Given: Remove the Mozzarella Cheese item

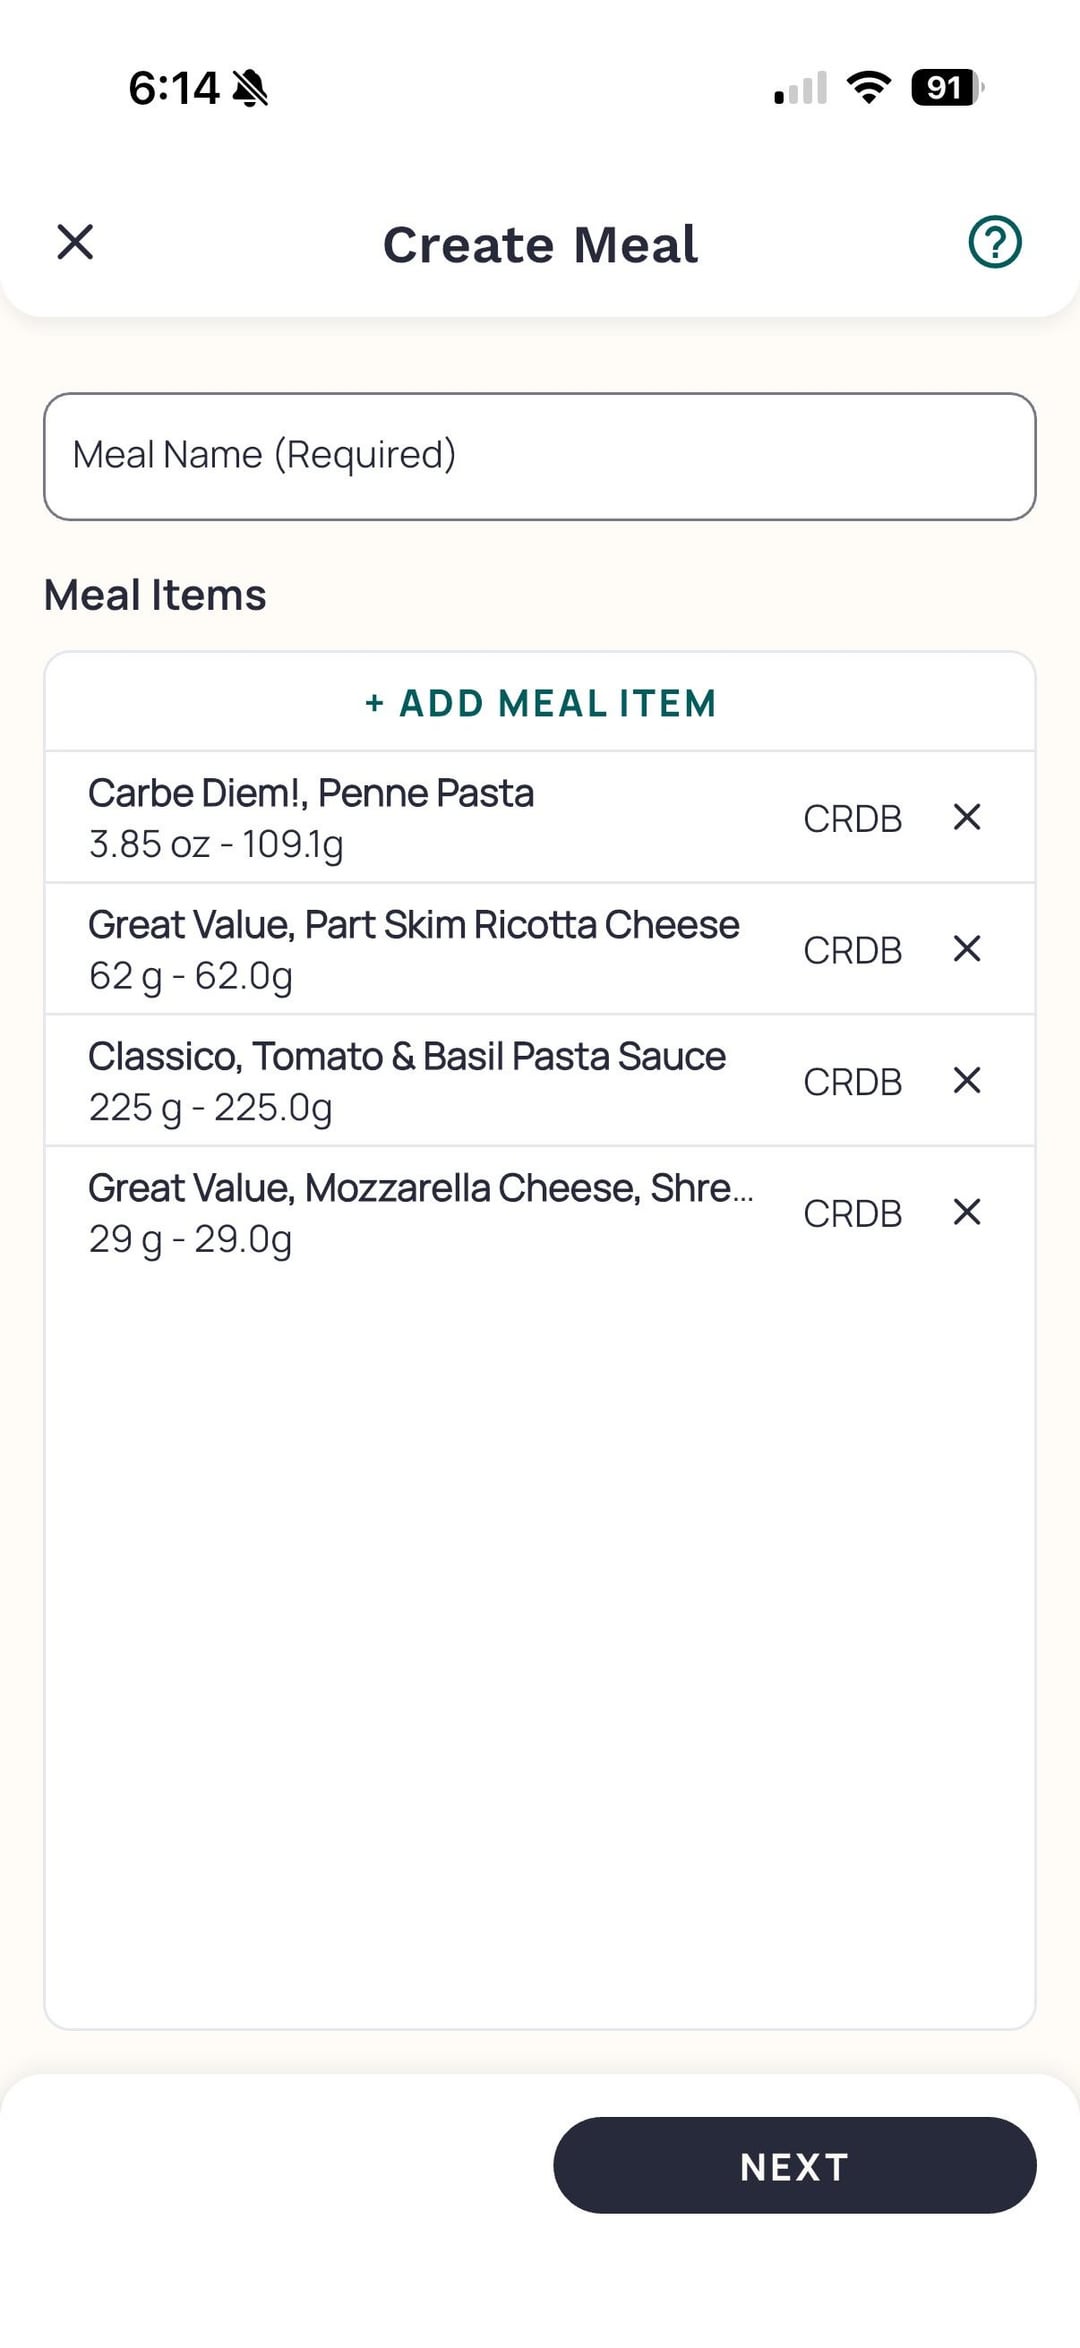Looking at the screenshot, I should 966,1212.
